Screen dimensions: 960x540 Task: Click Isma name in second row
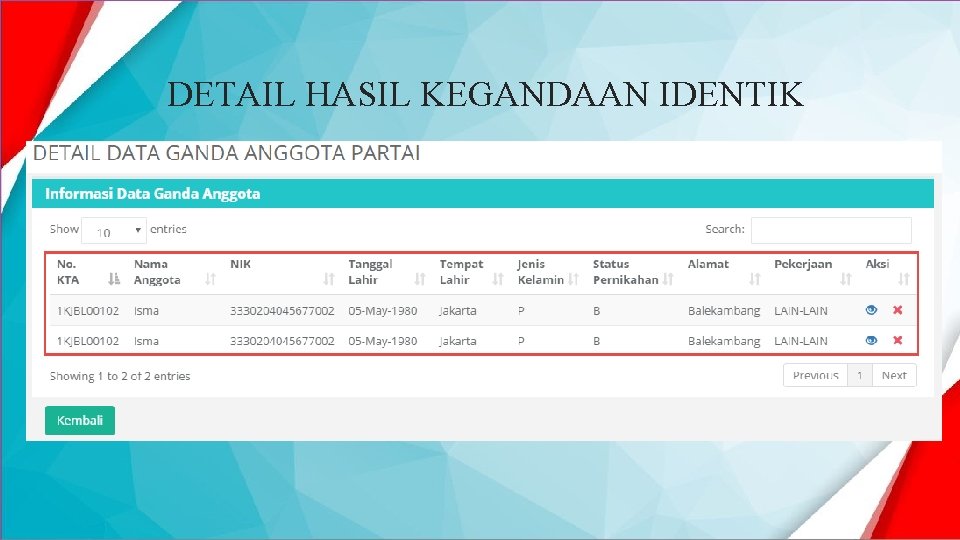[146, 340]
